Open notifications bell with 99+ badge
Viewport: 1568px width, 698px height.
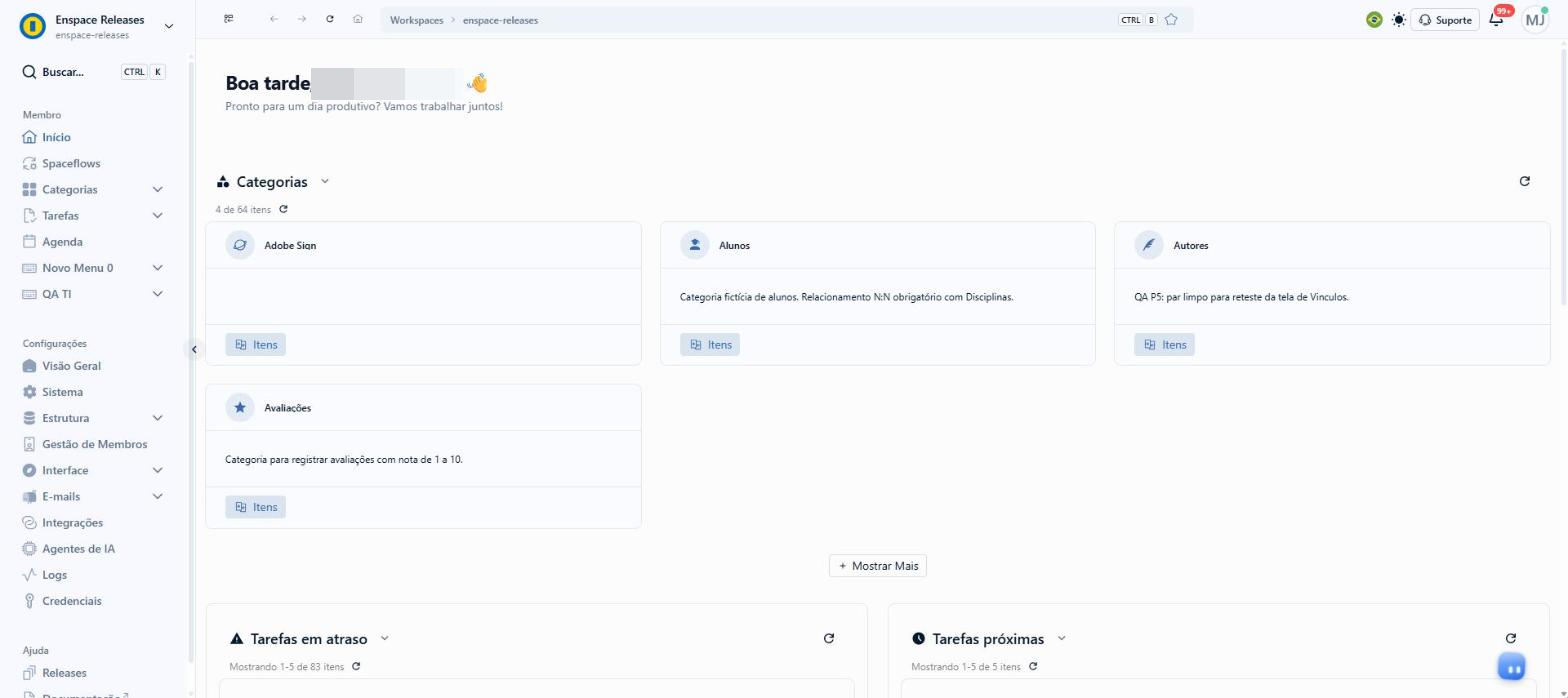[x=1497, y=19]
